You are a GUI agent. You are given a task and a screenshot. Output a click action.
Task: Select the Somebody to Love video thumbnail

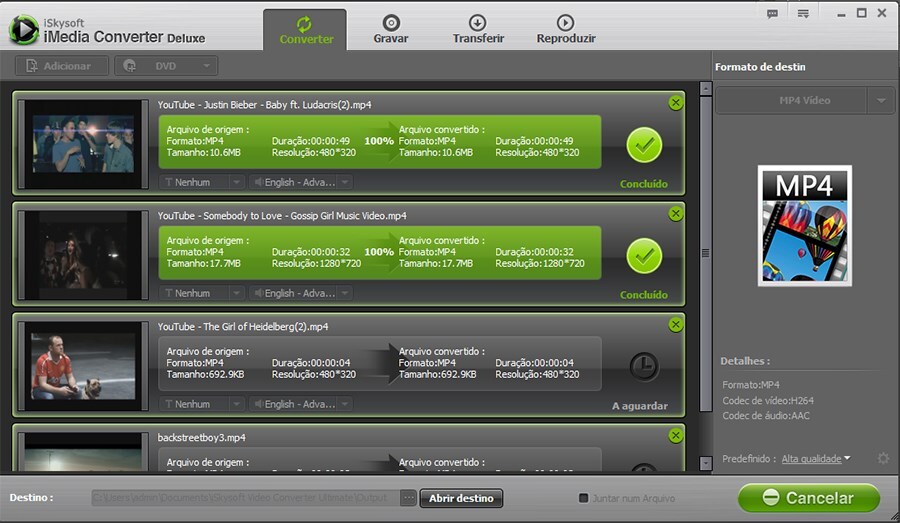click(83, 255)
